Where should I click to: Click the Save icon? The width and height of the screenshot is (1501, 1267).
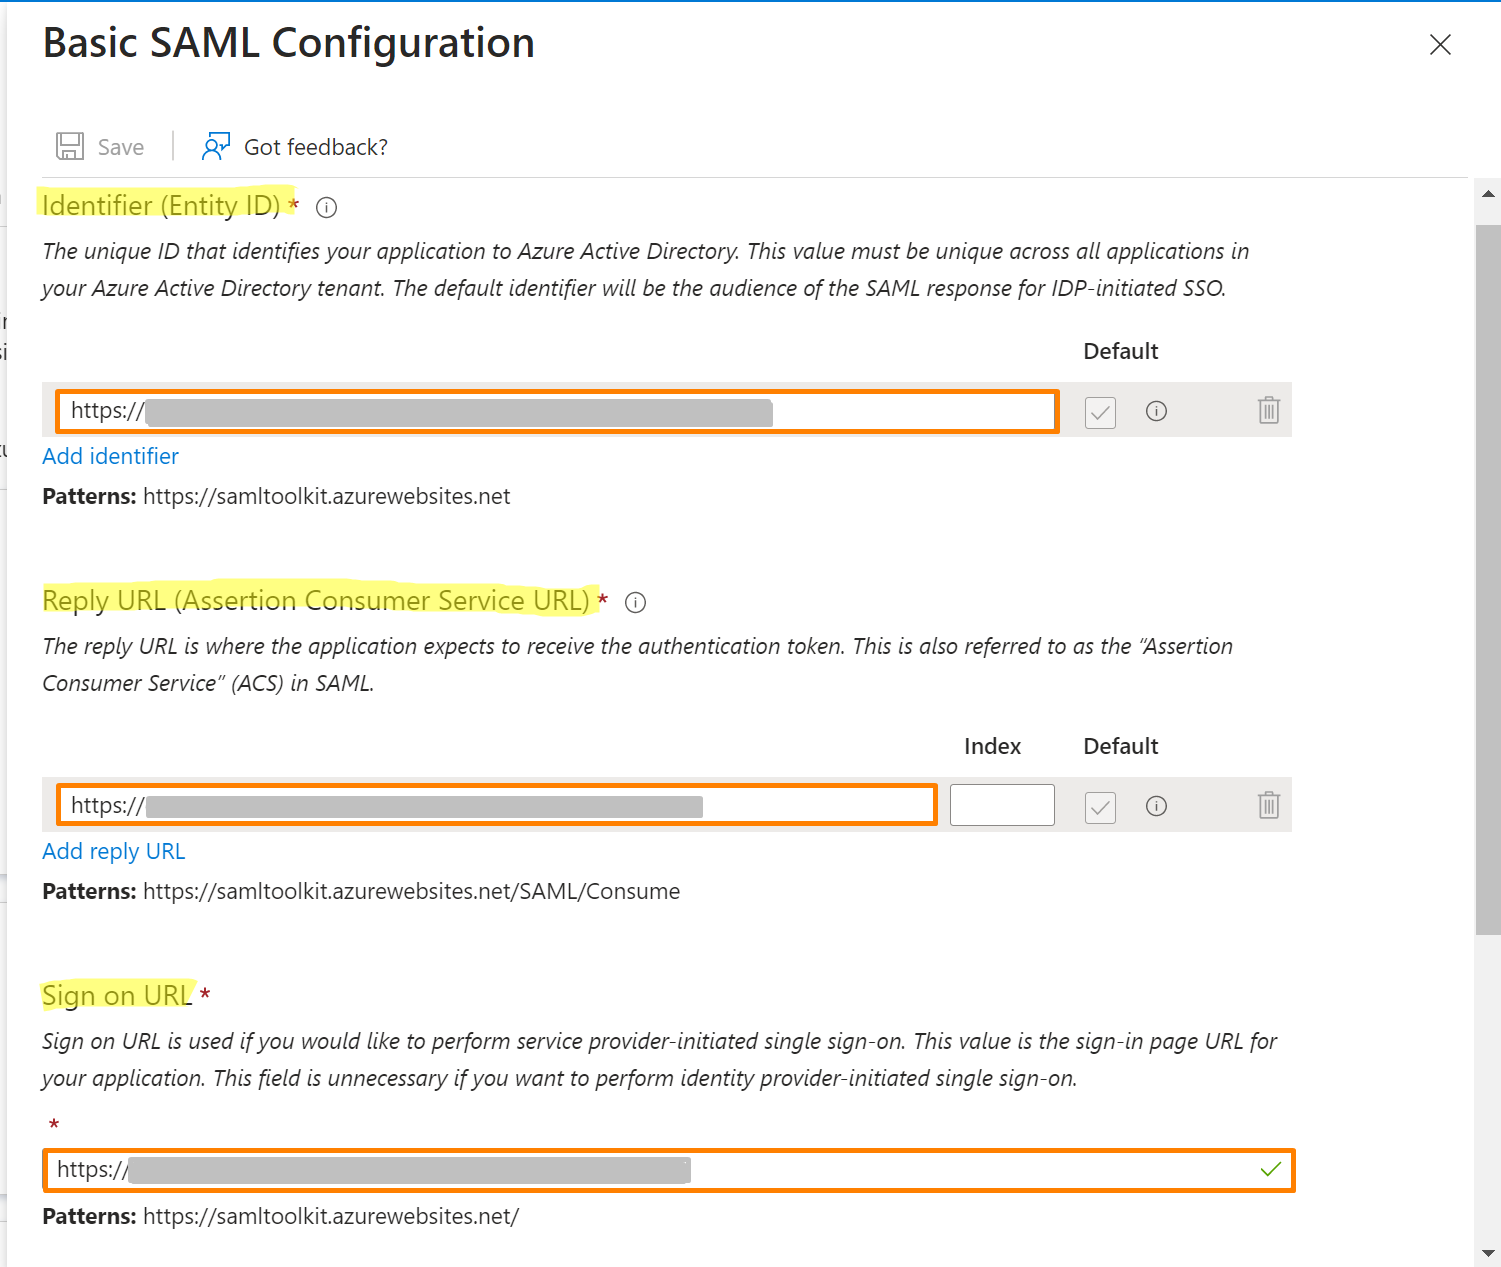(x=70, y=146)
